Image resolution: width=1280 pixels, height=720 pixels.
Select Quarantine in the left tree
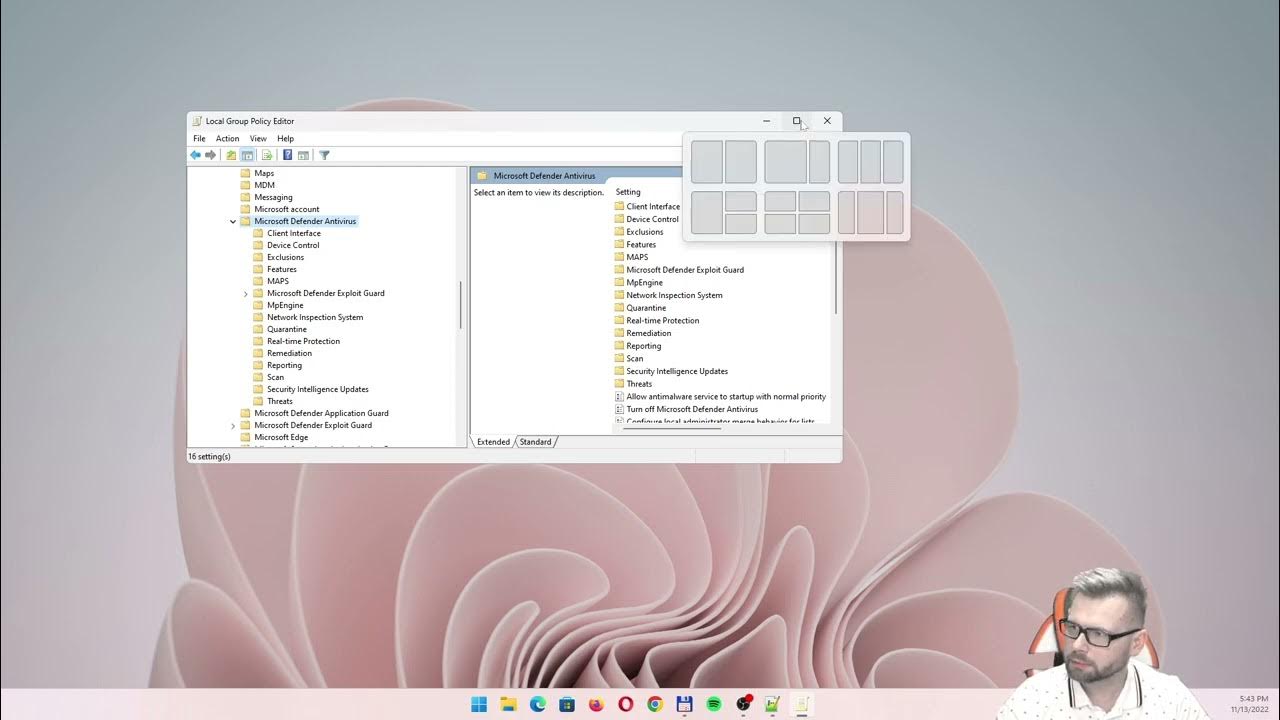click(287, 329)
